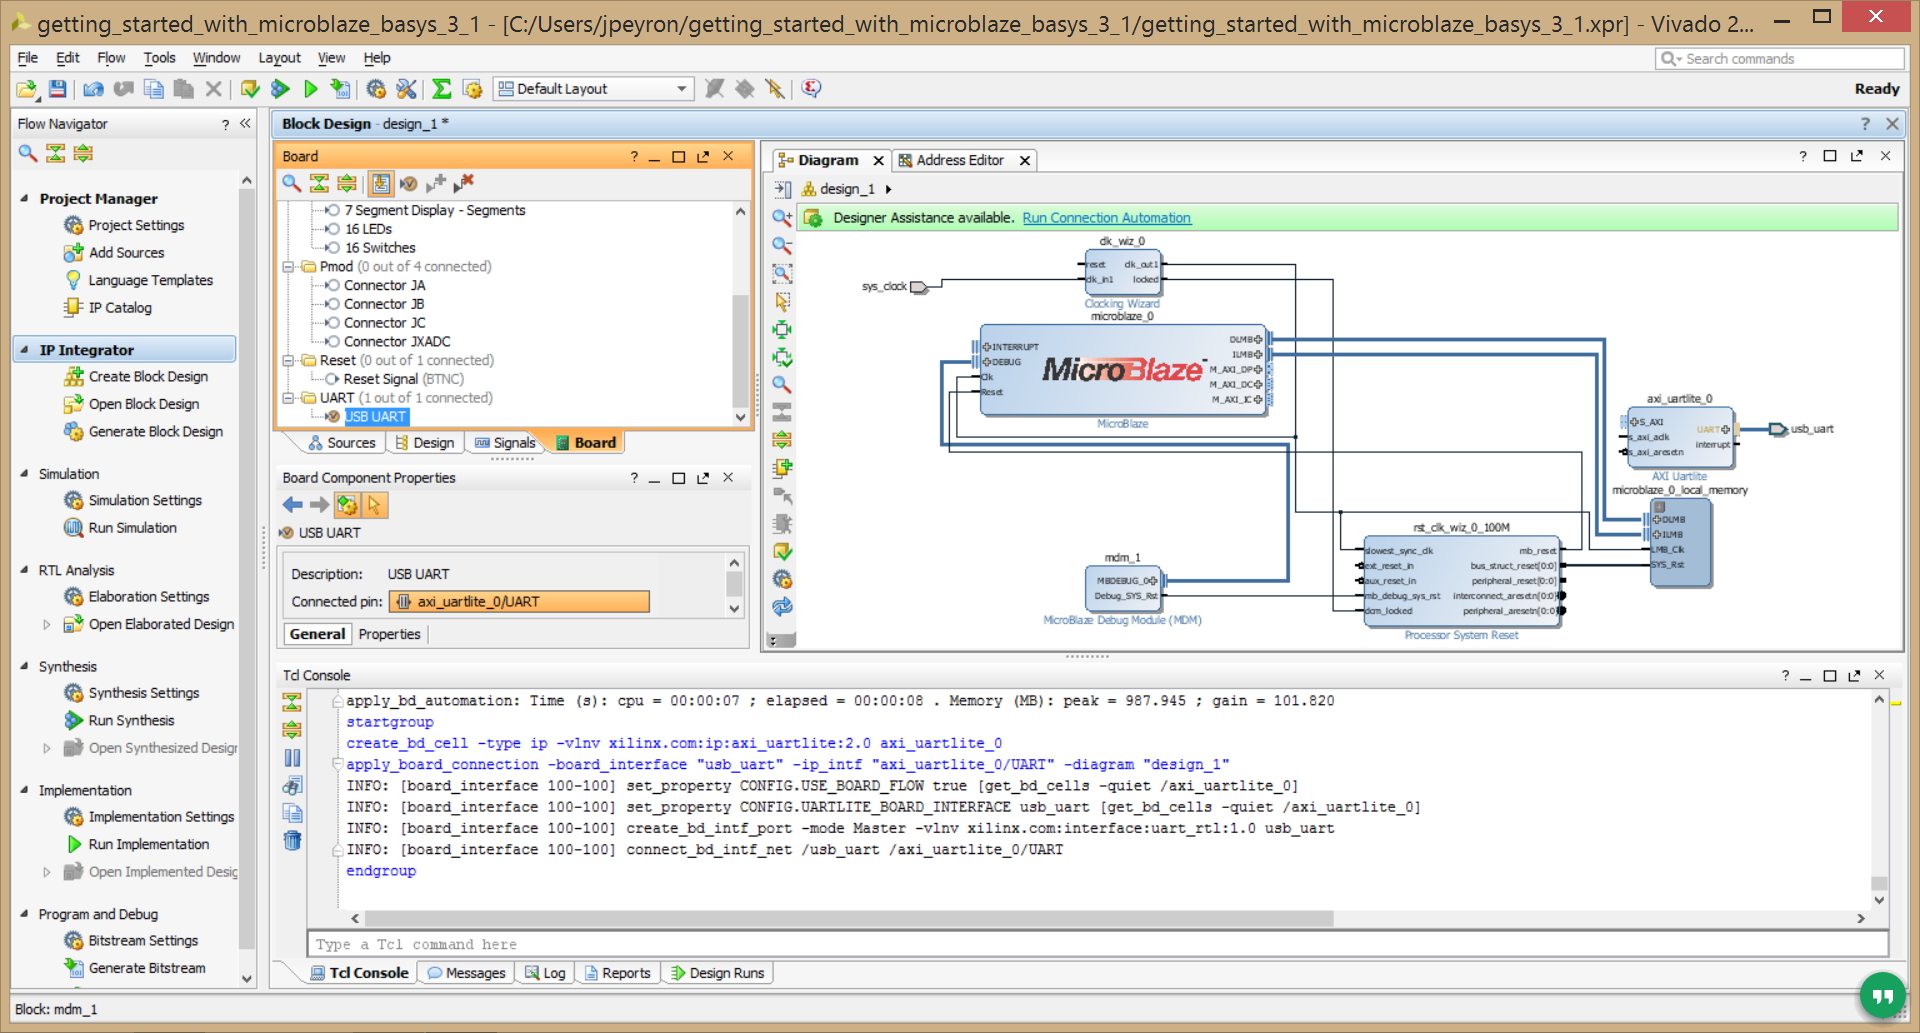Click search icon in Board panel toolbar
1920x1033 pixels.
pos(291,183)
